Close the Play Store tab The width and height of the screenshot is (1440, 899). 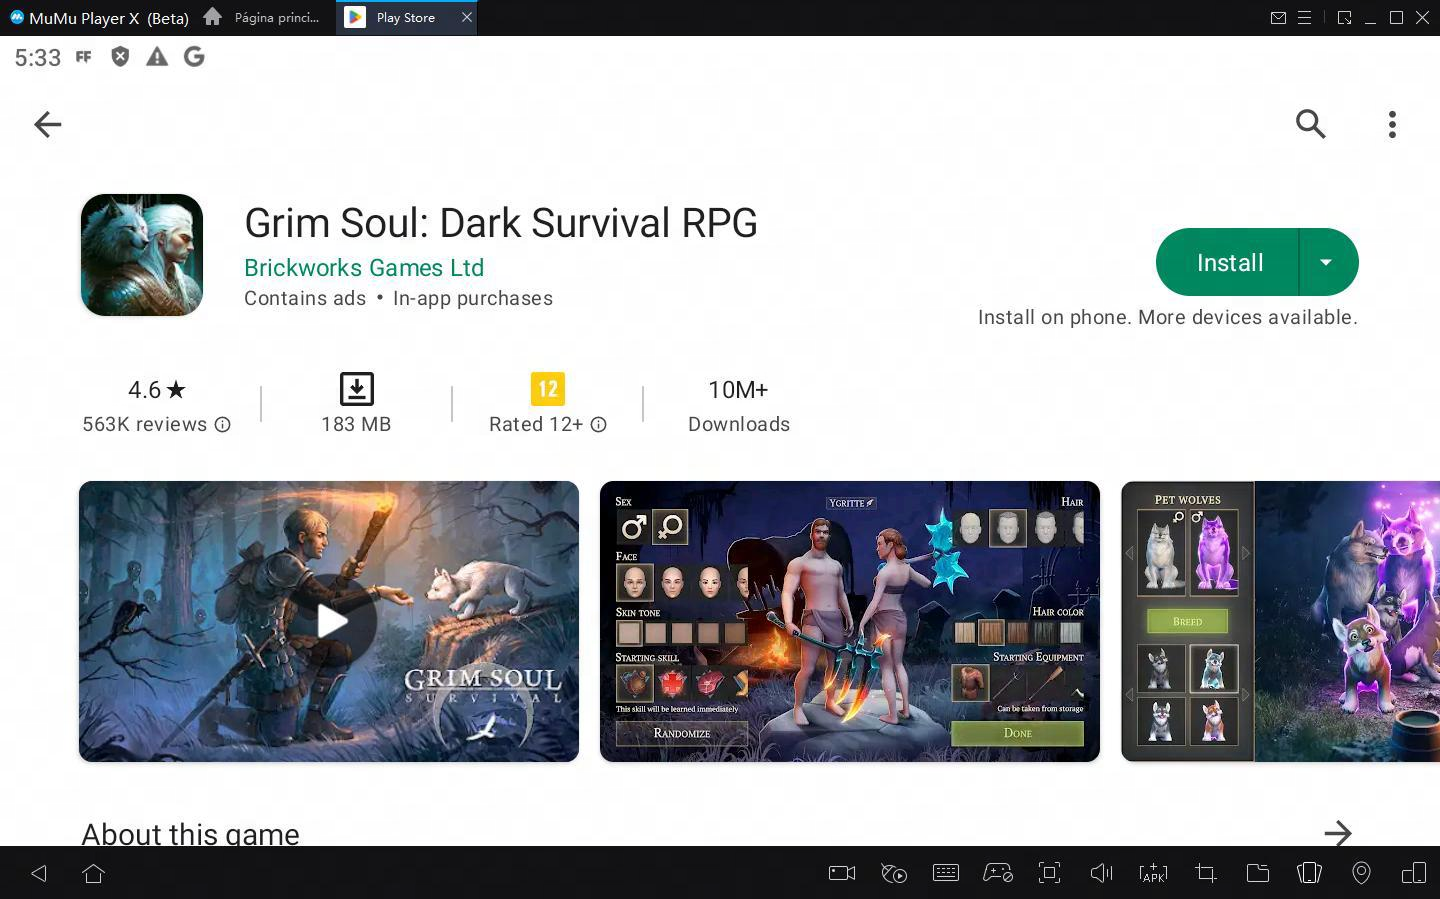point(466,18)
